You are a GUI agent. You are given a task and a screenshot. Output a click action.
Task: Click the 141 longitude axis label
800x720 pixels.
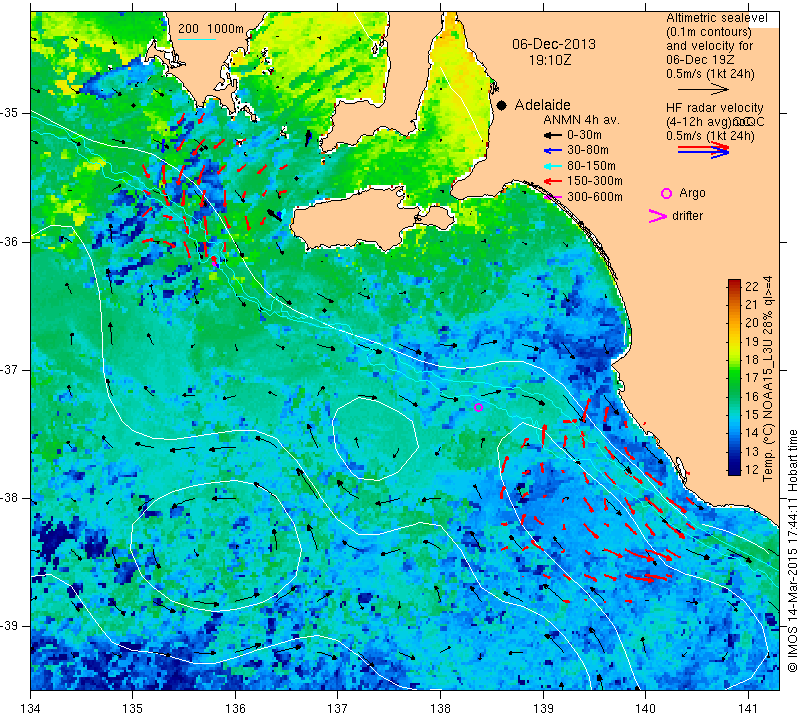(748, 709)
